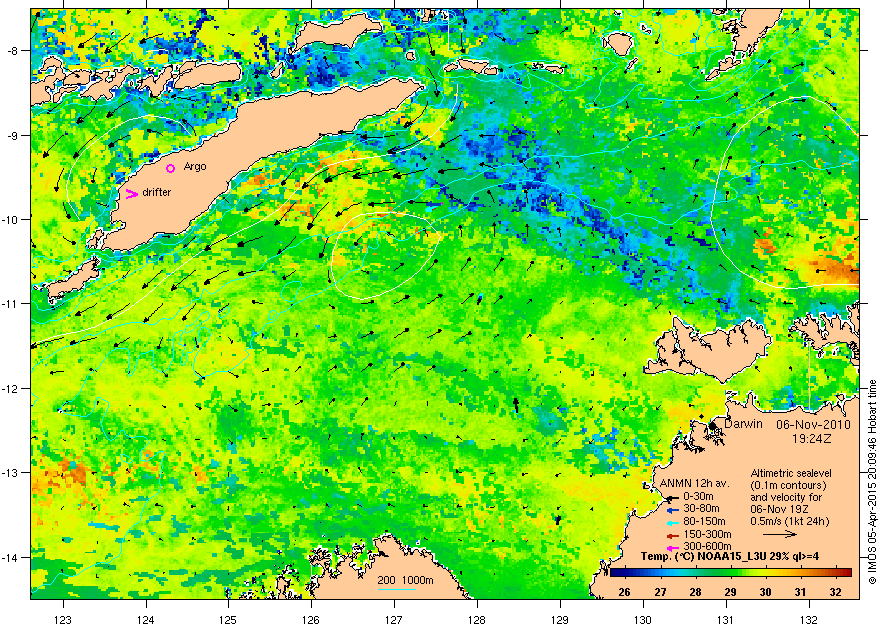Click the '30-80m' depth label
Screen dimensions: 880x630
700,509
